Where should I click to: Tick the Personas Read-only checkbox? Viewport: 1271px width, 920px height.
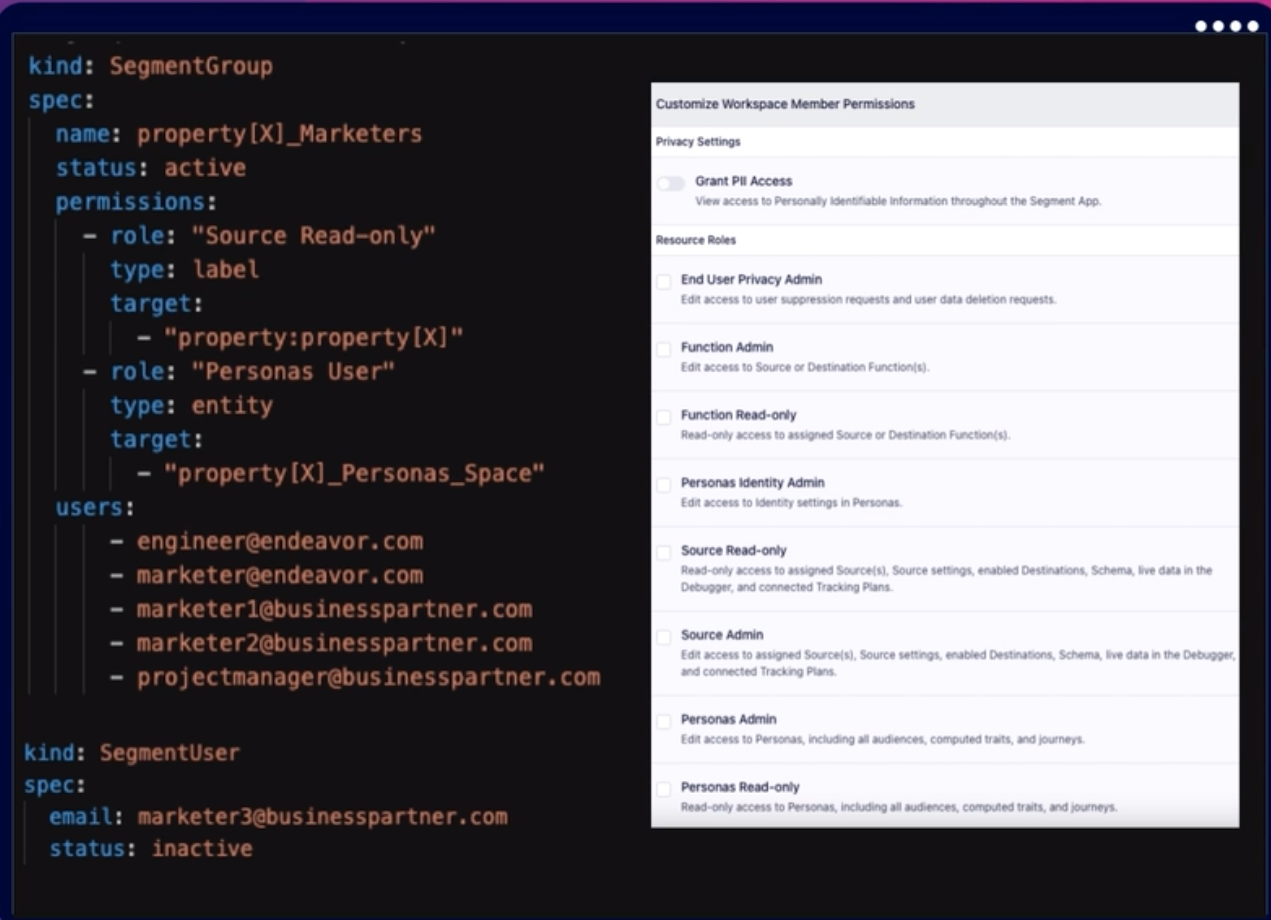664,789
